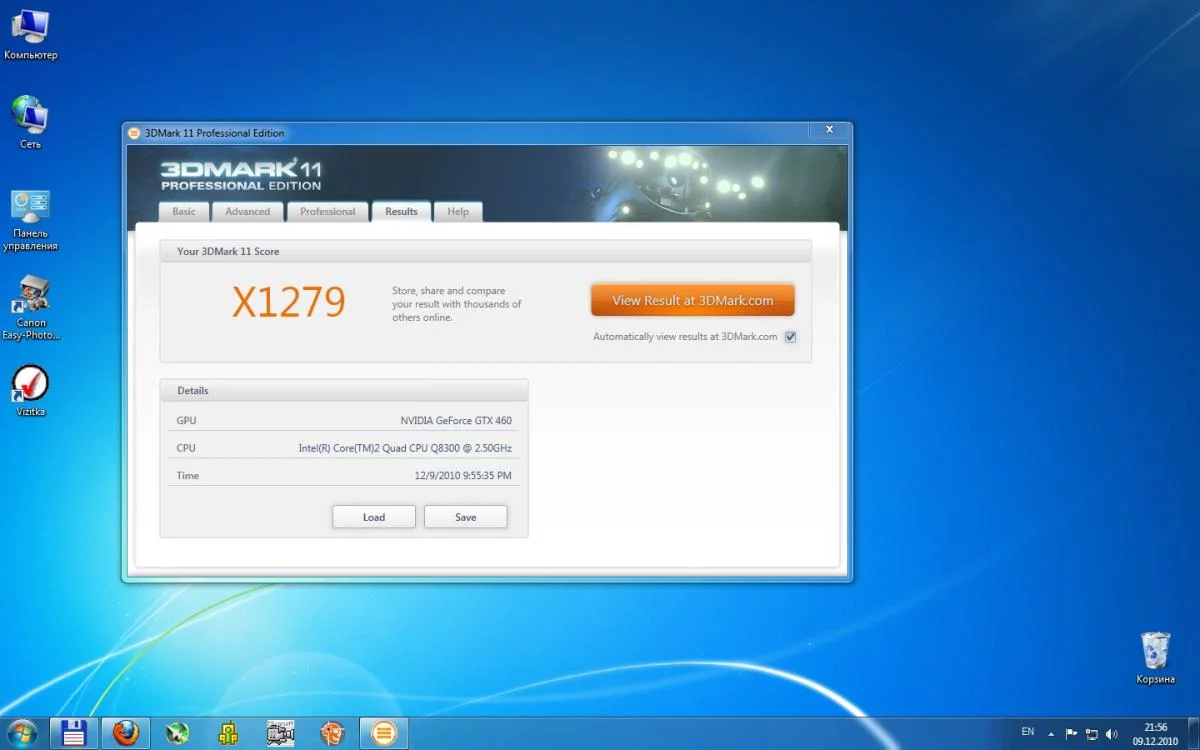Viewport: 1200px width, 750px height.
Task: Click the floppy disk taskbar icon
Action: pyautogui.click(x=74, y=733)
